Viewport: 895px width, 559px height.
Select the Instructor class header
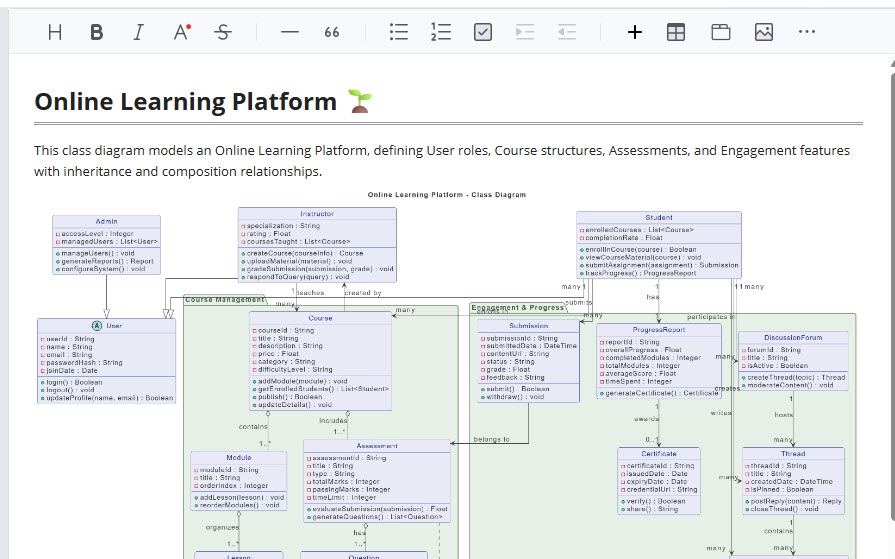click(x=317, y=214)
